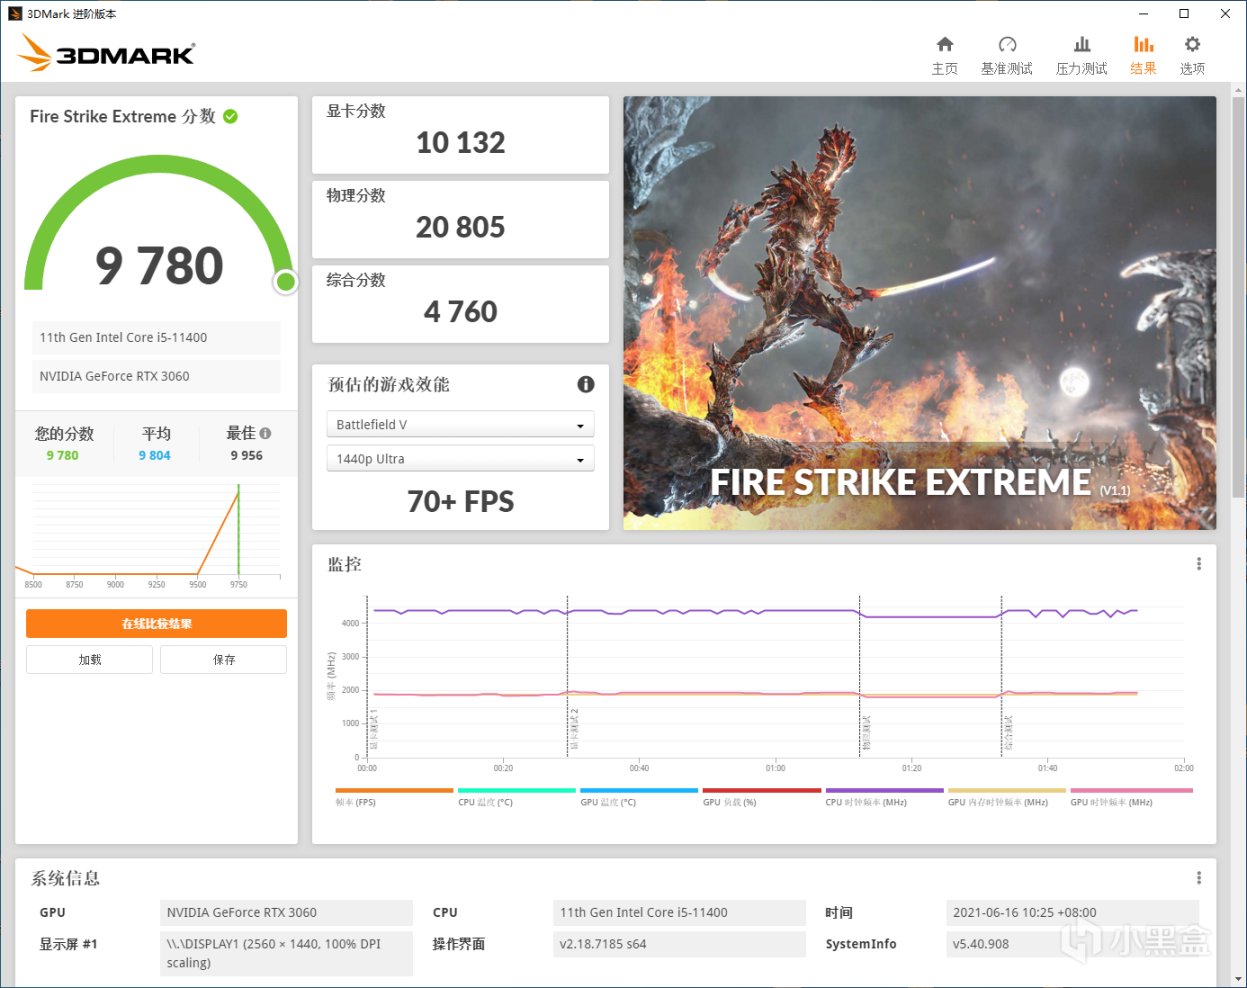Open the 1440p Ultra resolution dropdown
This screenshot has height=988, width=1247.
pos(460,458)
